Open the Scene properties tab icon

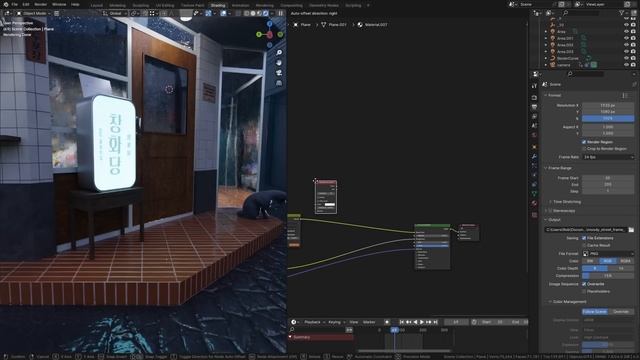pos(534,126)
